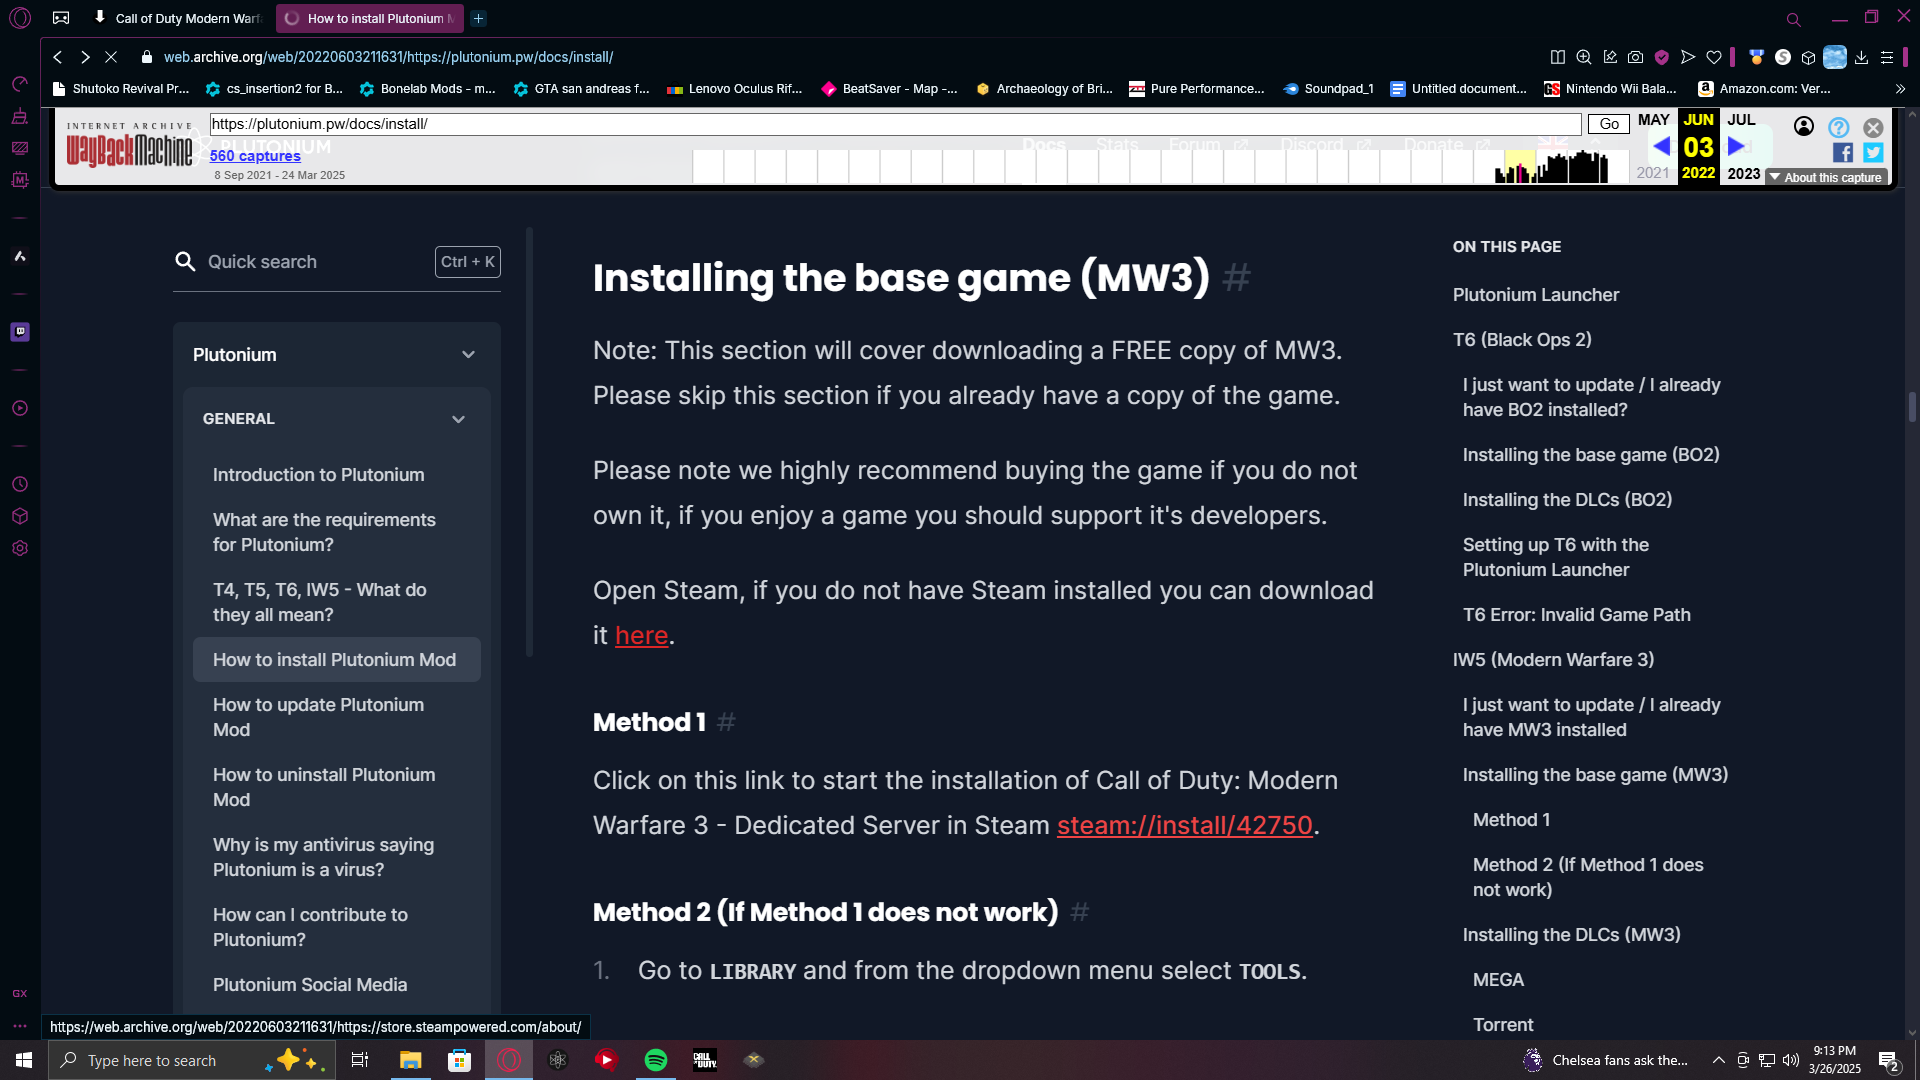Image resolution: width=1920 pixels, height=1080 pixels.
Task: Open the downloads toolbar icon
Action: [1861, 58]
